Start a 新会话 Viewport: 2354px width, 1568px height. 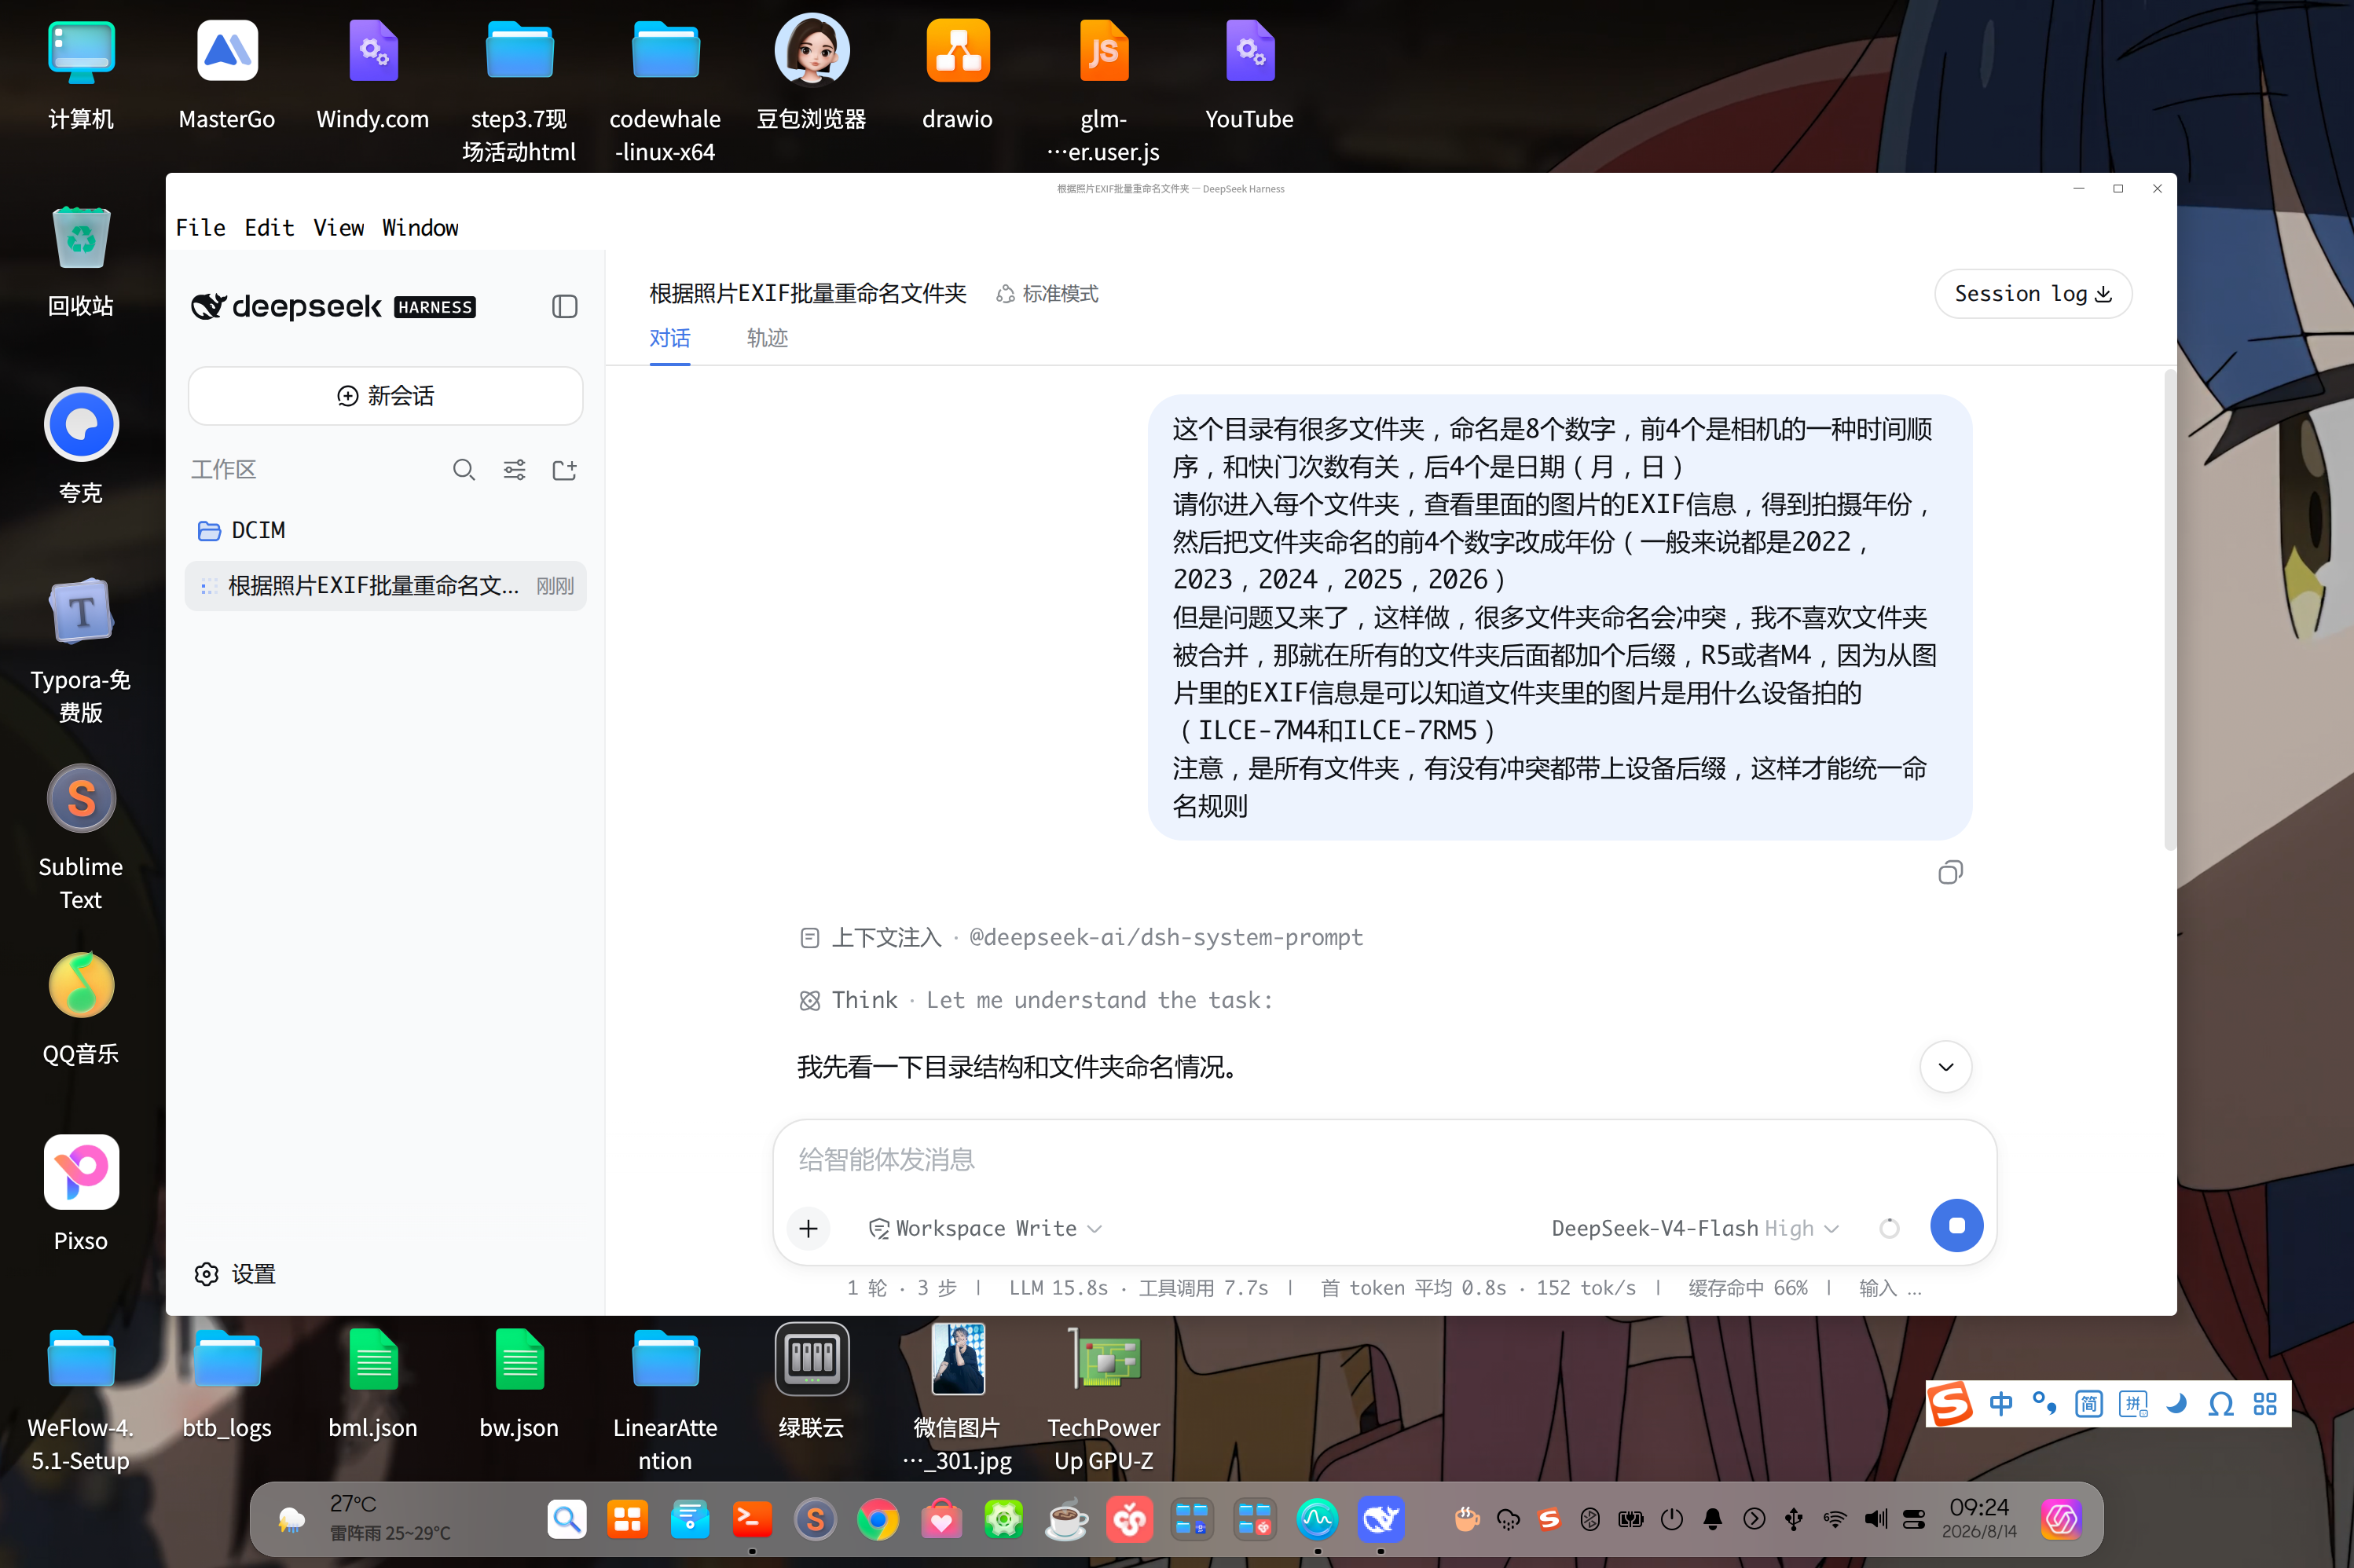pos(385,396)
